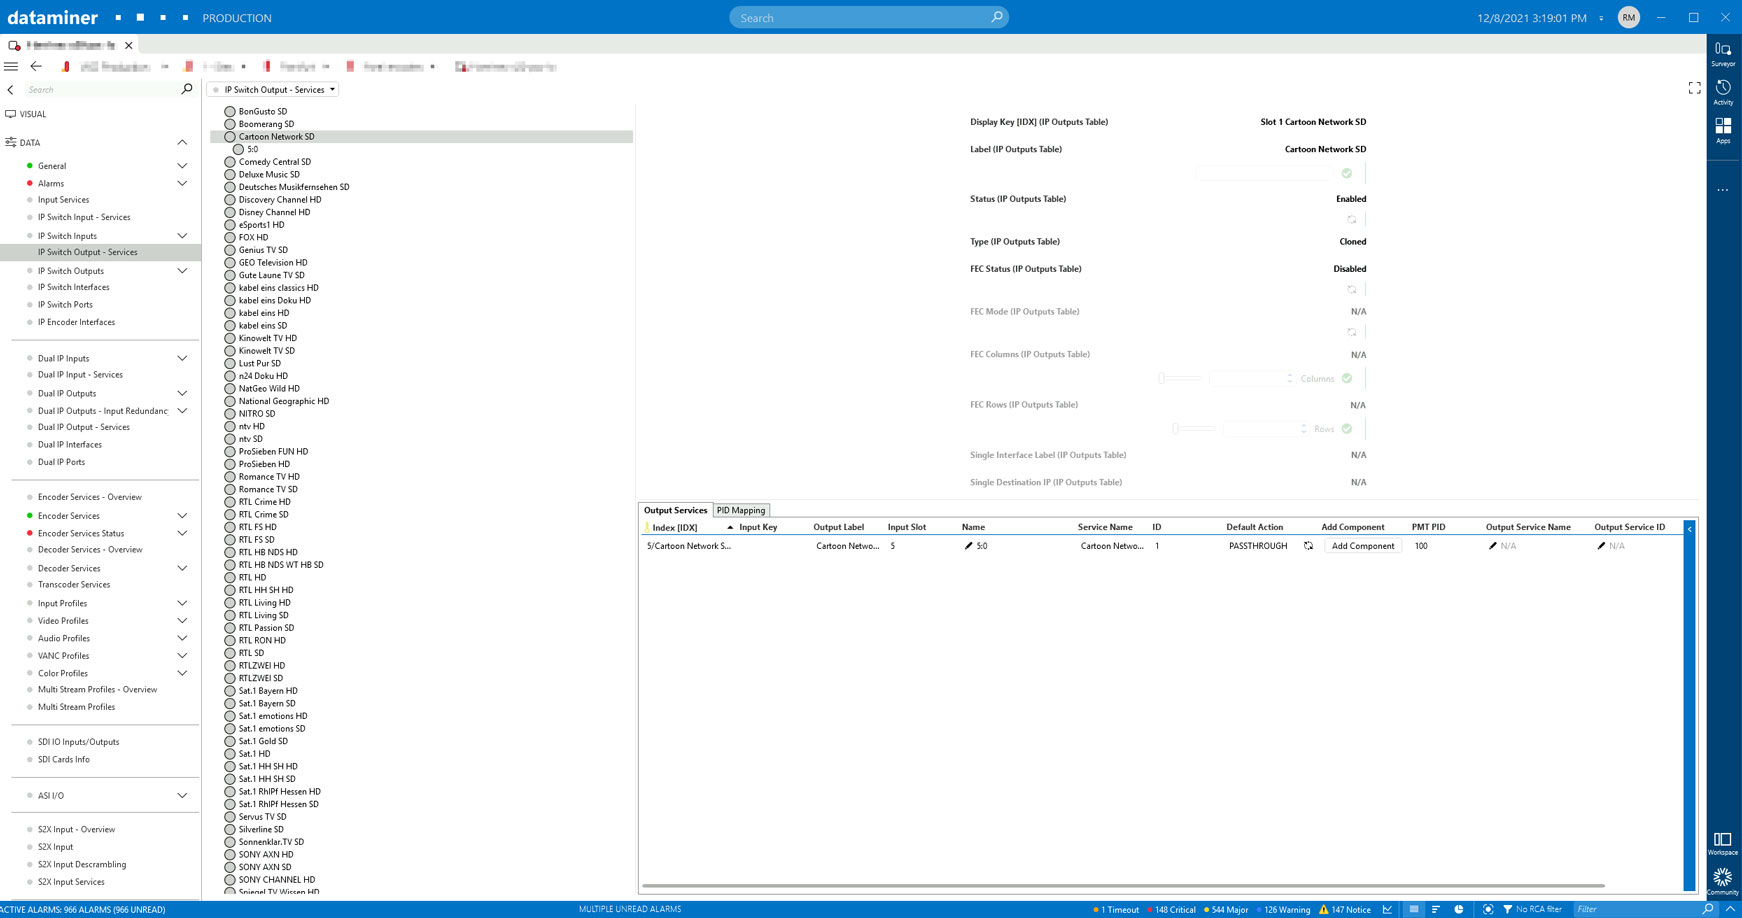Switch to the PID Mapping tab
The width and height of the screenshot is (1742, 918).
pos(741,510)
